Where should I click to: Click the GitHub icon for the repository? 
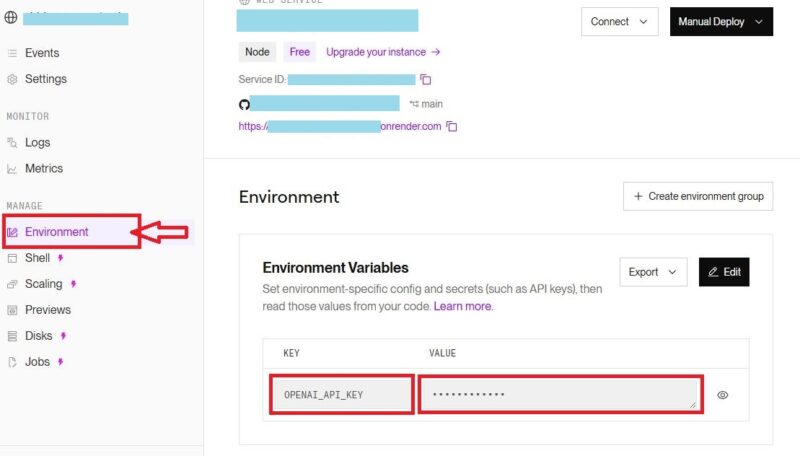click(x=243, y=104)
